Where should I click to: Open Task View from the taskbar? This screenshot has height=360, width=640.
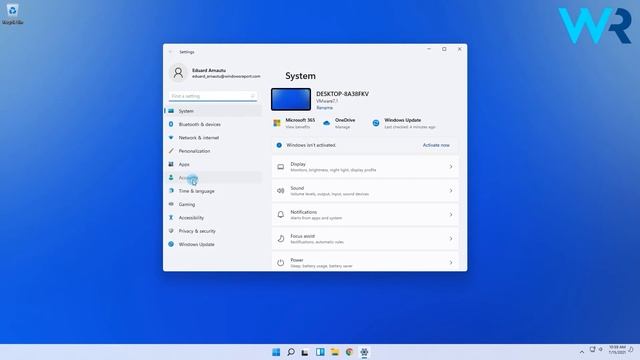coord(305,352)
